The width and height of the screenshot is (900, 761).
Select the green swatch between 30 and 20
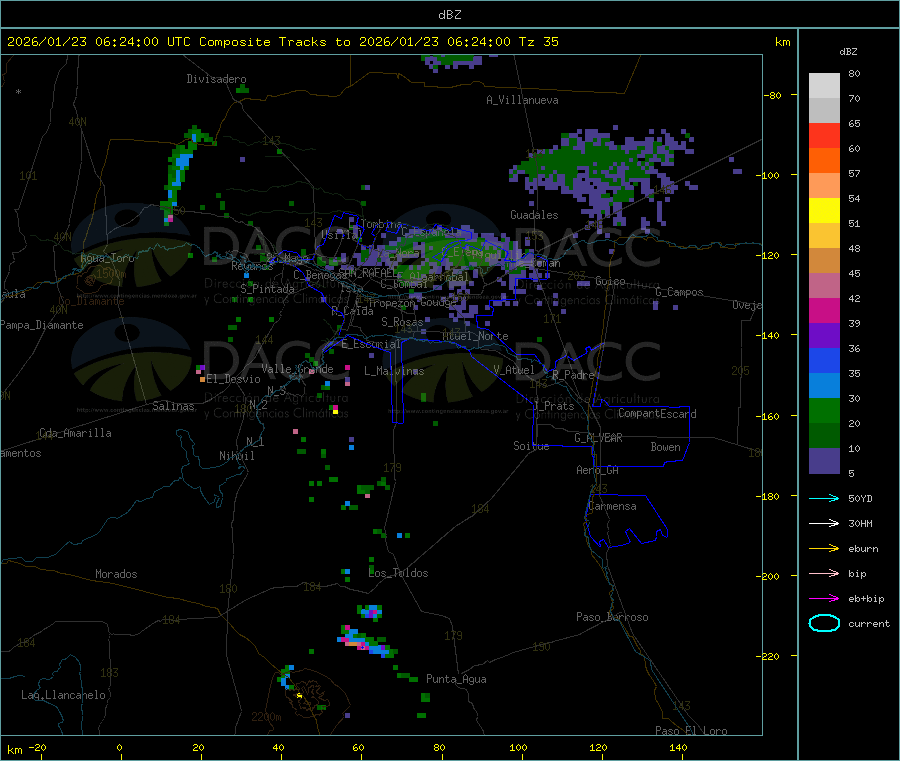point(824,410)
